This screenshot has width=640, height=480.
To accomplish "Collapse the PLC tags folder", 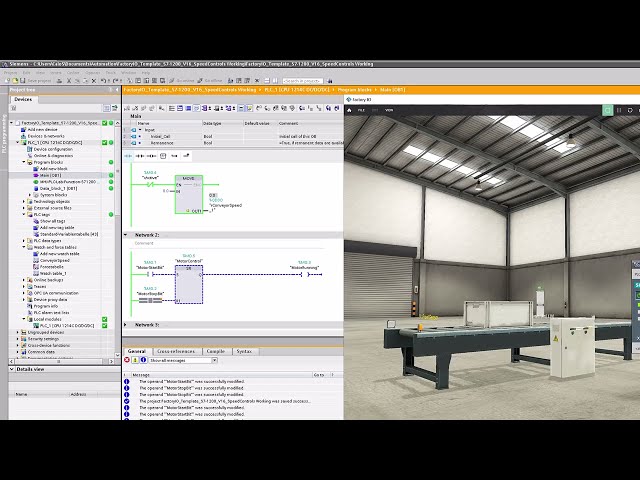I will [24, 214].
